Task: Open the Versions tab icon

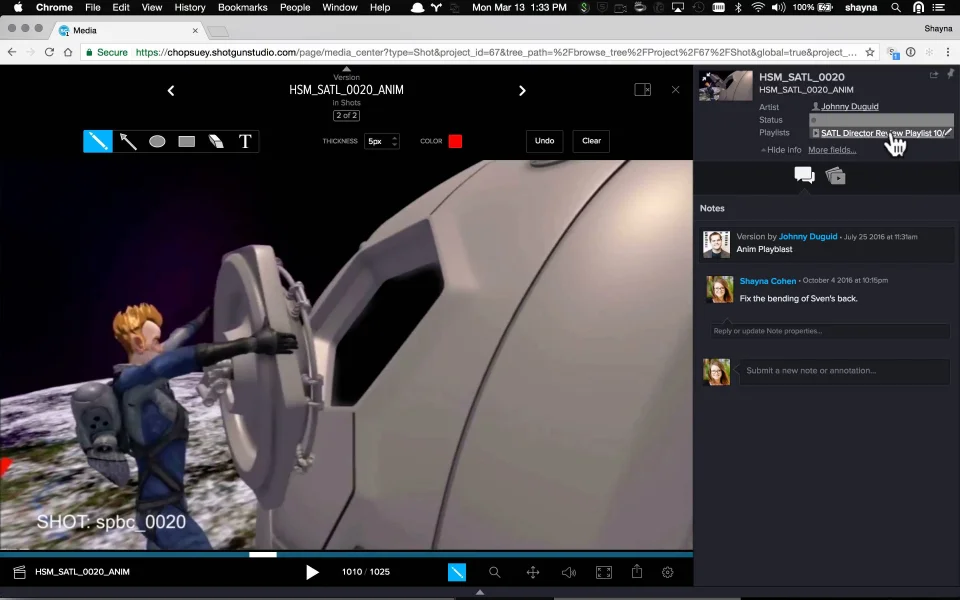Action: (x=836, y=176)
